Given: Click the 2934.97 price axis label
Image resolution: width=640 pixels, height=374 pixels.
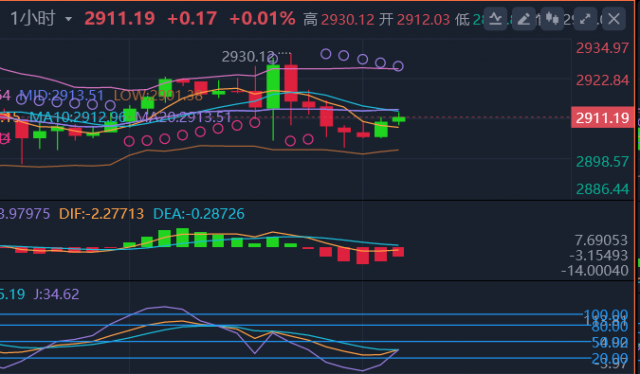Looking at the screenshot, I should 602,48.
